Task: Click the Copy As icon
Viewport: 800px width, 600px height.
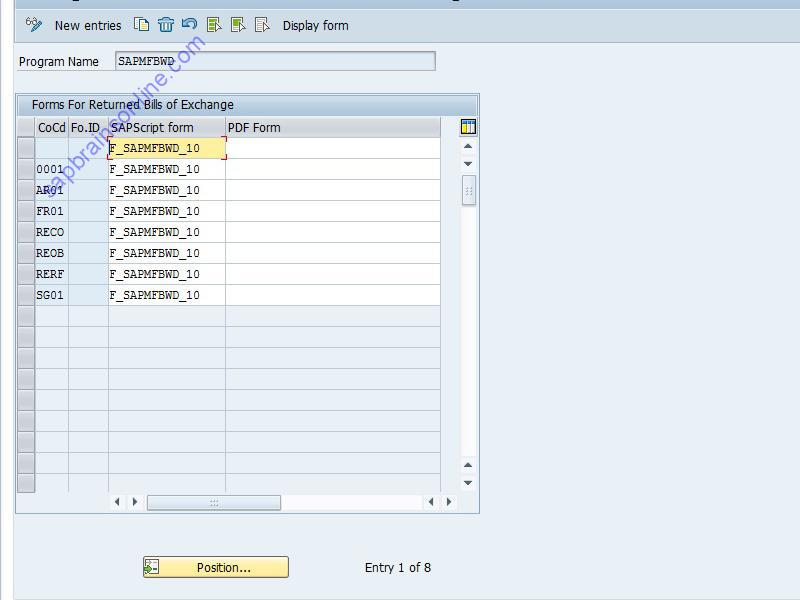Action: pyautogui.click(x=141, y=24)
